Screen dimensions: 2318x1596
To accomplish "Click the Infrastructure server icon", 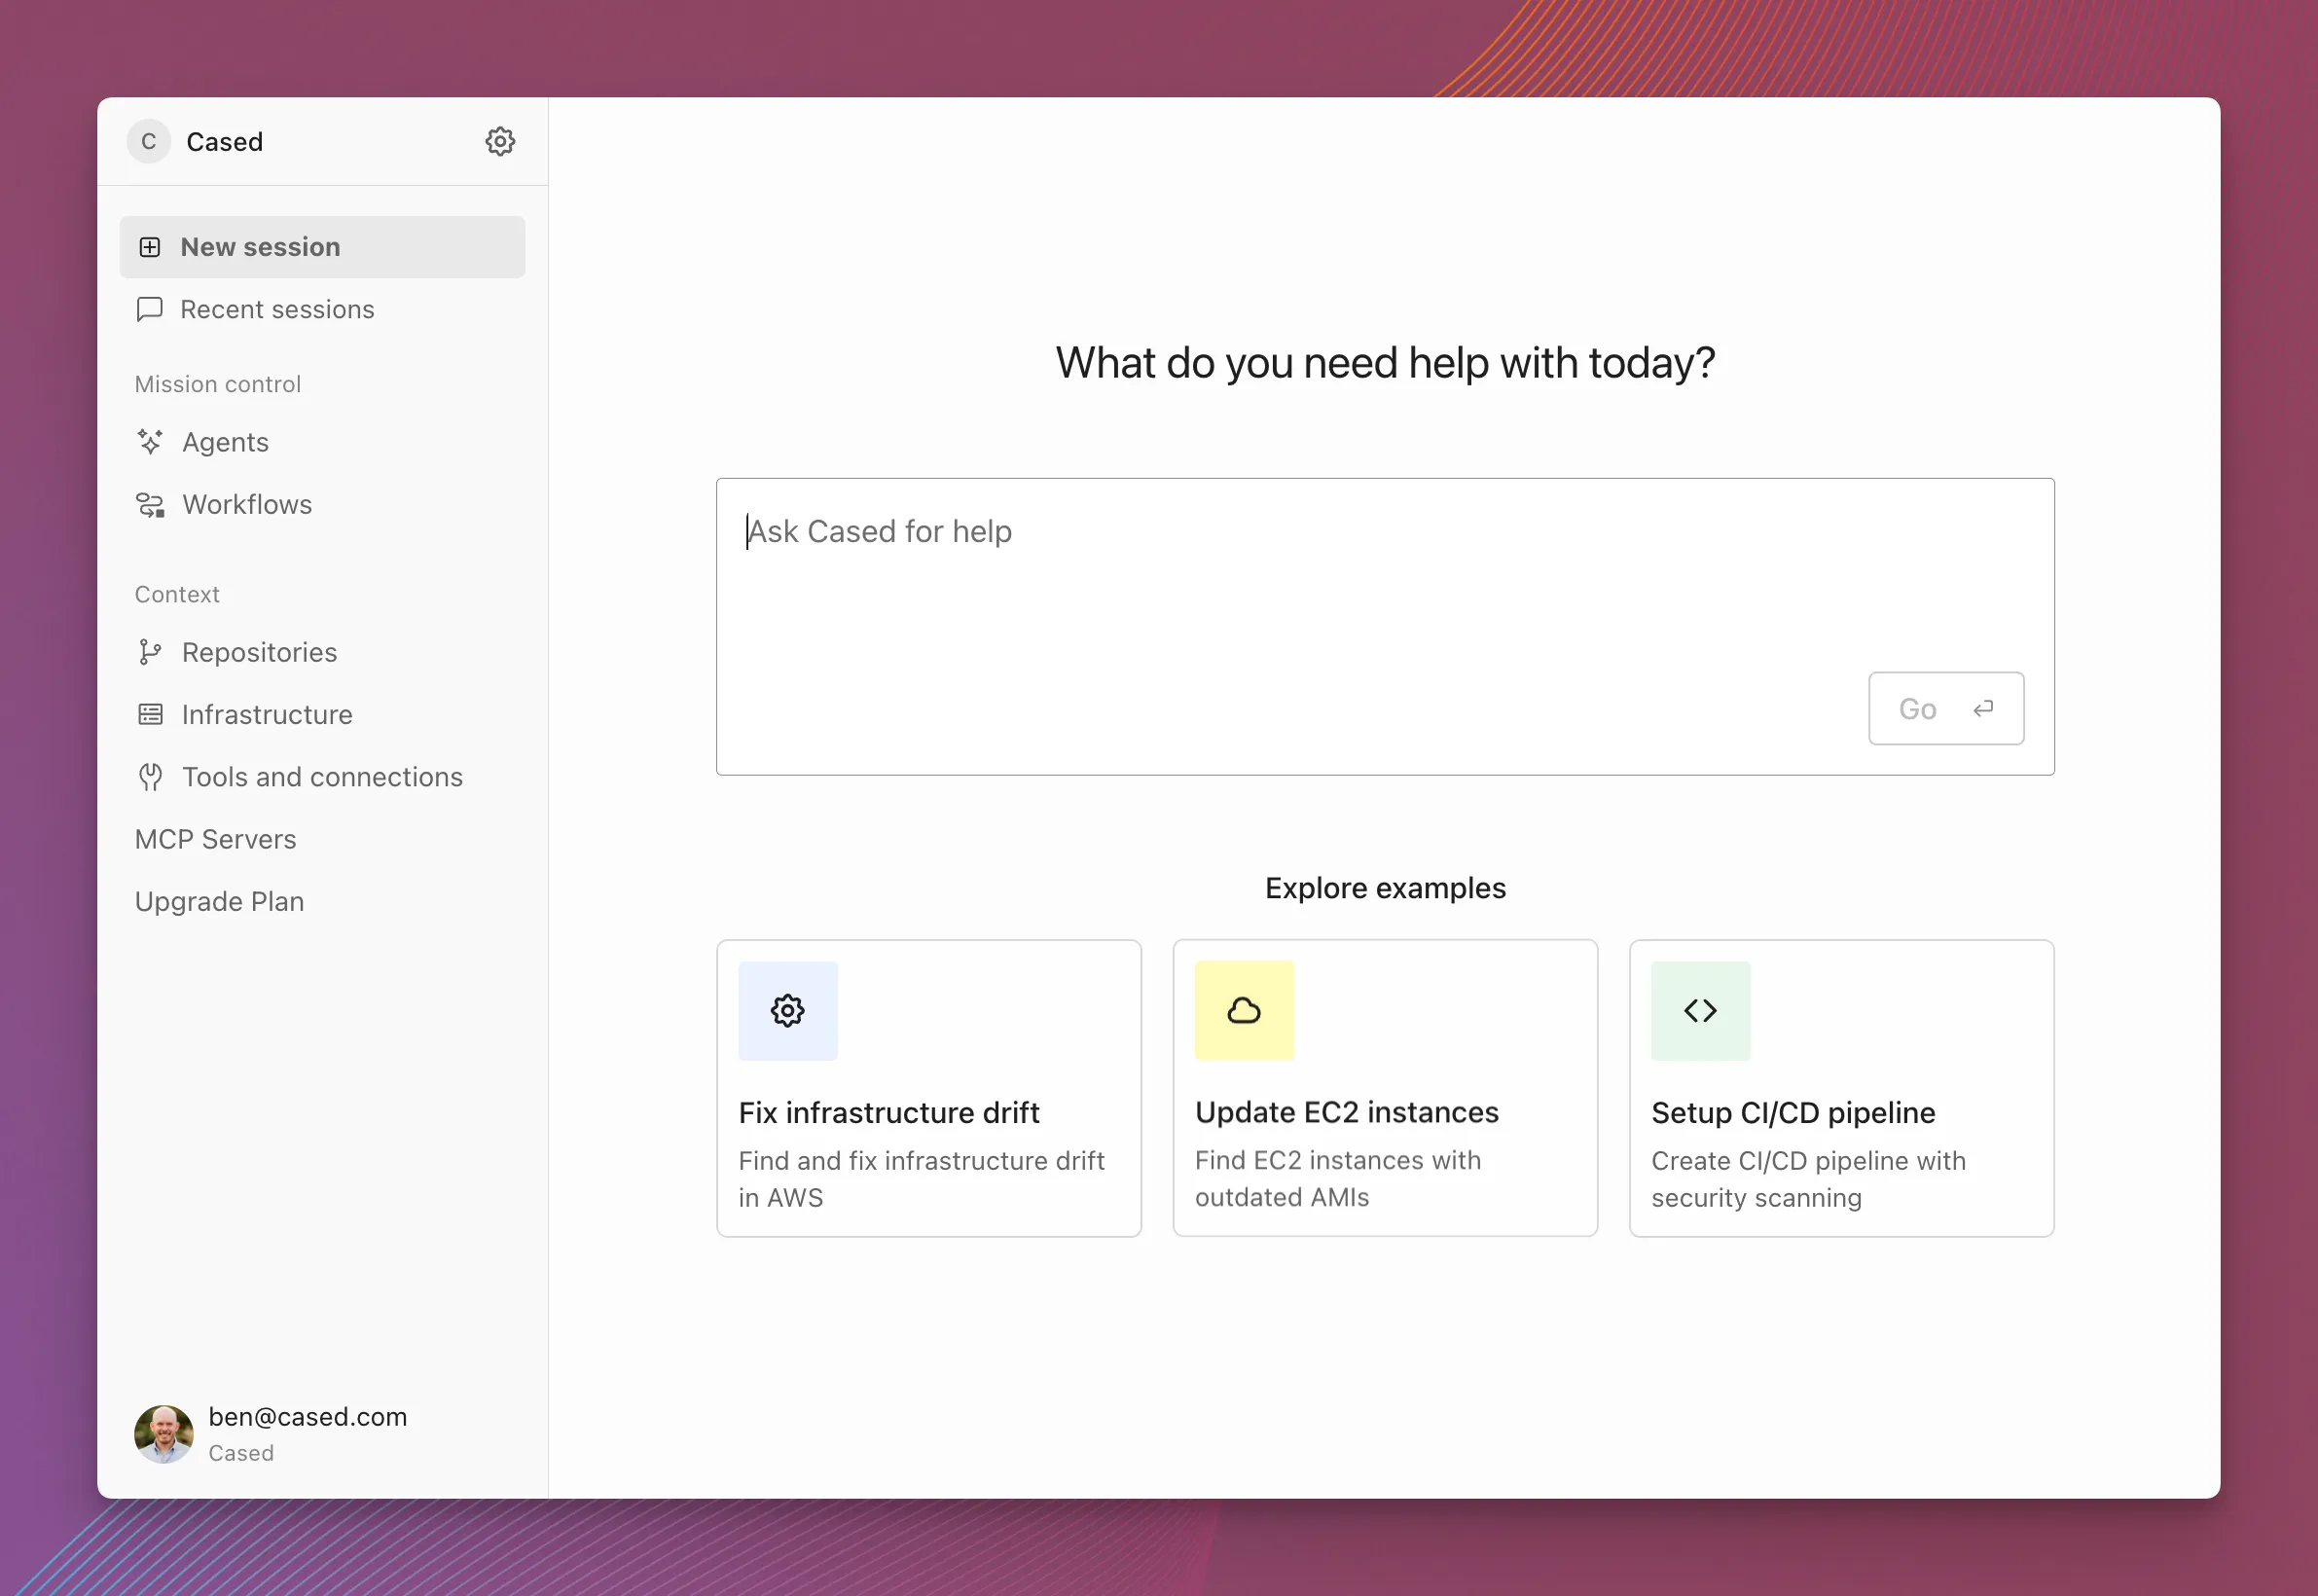I will point(150,714).
